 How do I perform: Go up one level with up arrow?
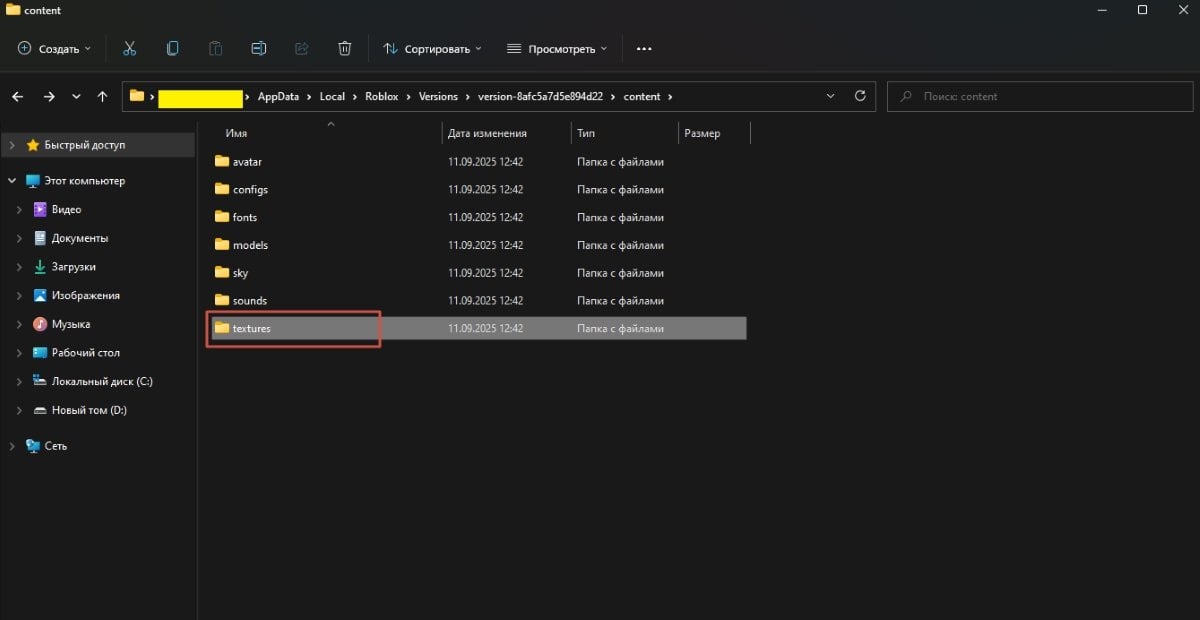click(102, 97)
